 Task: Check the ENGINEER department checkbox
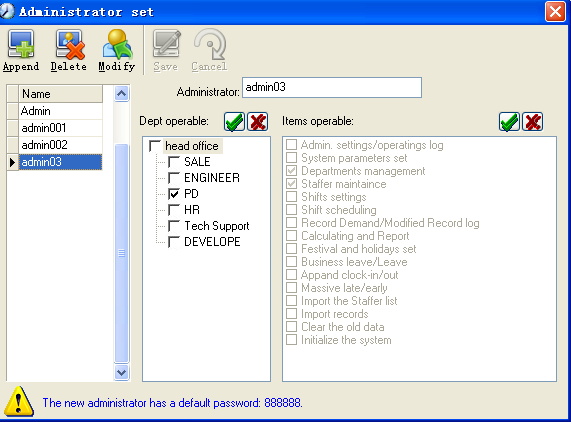[x=174, y=178]
